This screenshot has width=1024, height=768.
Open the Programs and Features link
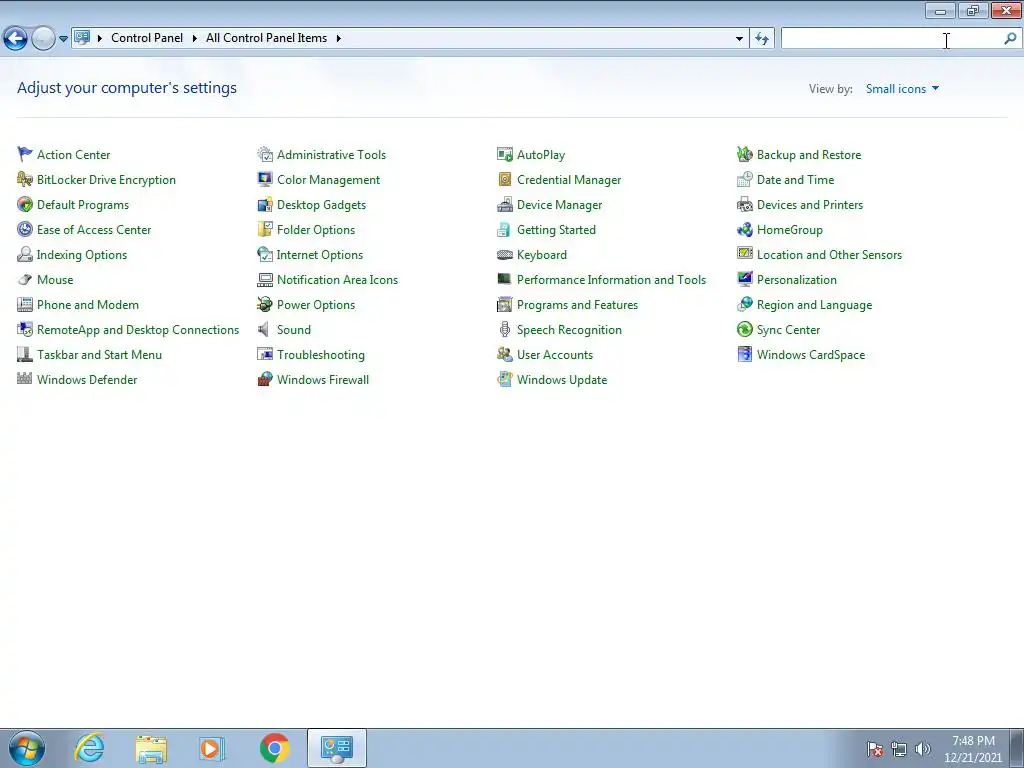(x=577, y=305)
